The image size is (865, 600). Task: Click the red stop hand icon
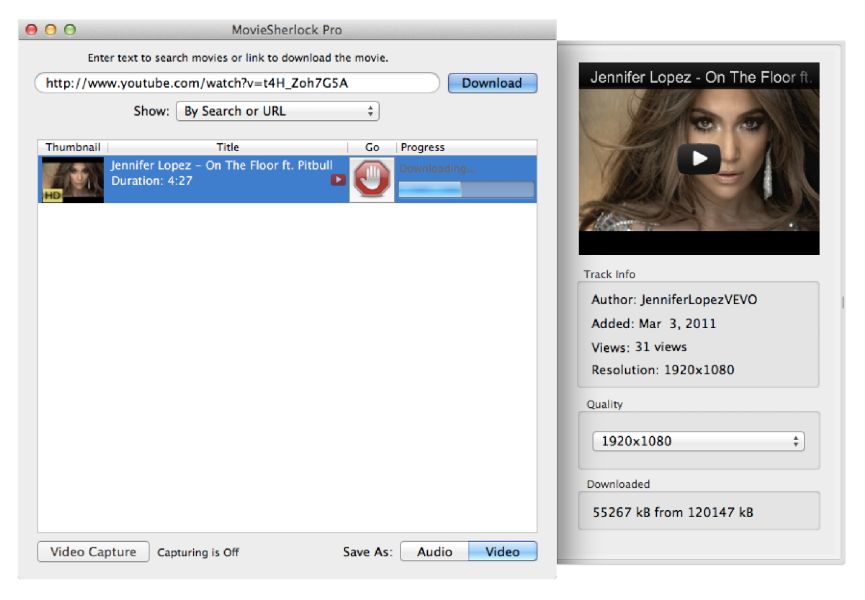(372, 180)
